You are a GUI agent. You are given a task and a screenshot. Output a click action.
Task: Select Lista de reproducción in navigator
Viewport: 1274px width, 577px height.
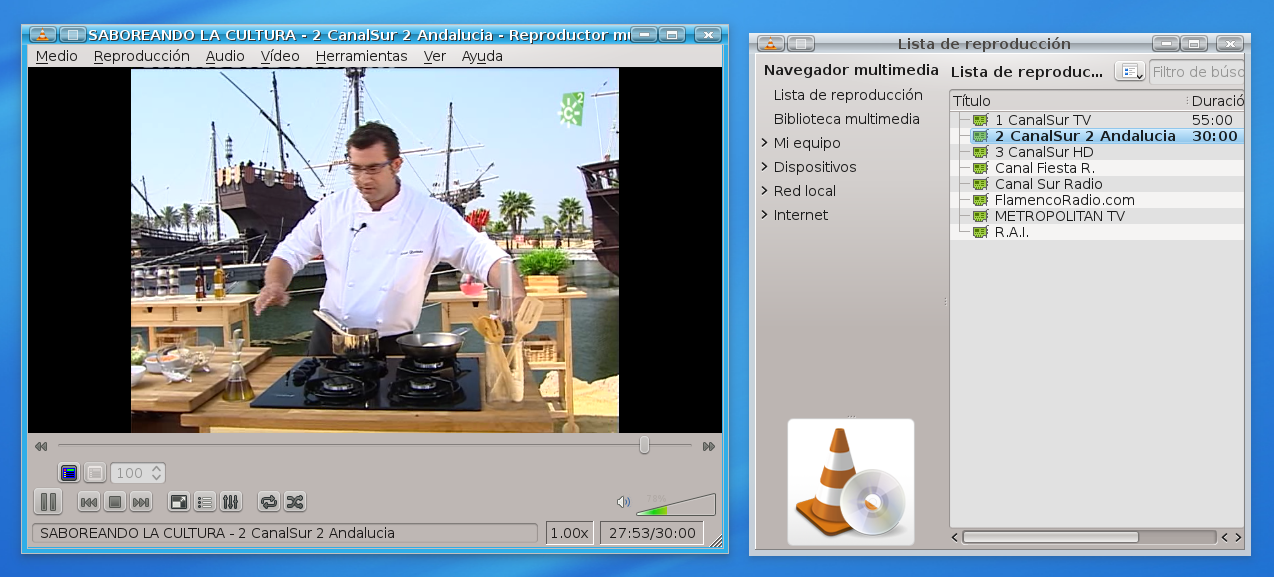848,95
